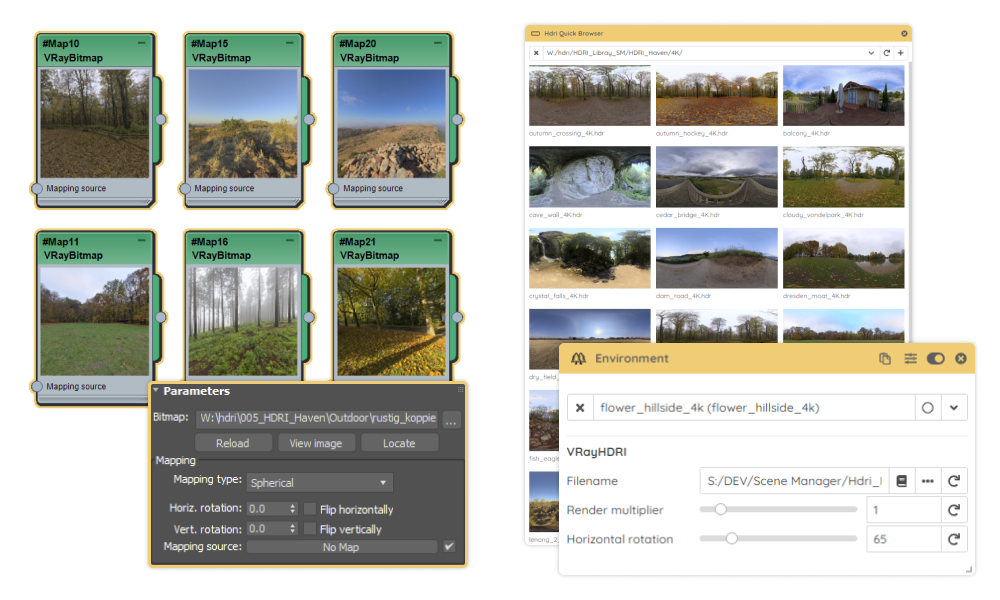Click the circle icon beside flower_hillside_4k

927,407
